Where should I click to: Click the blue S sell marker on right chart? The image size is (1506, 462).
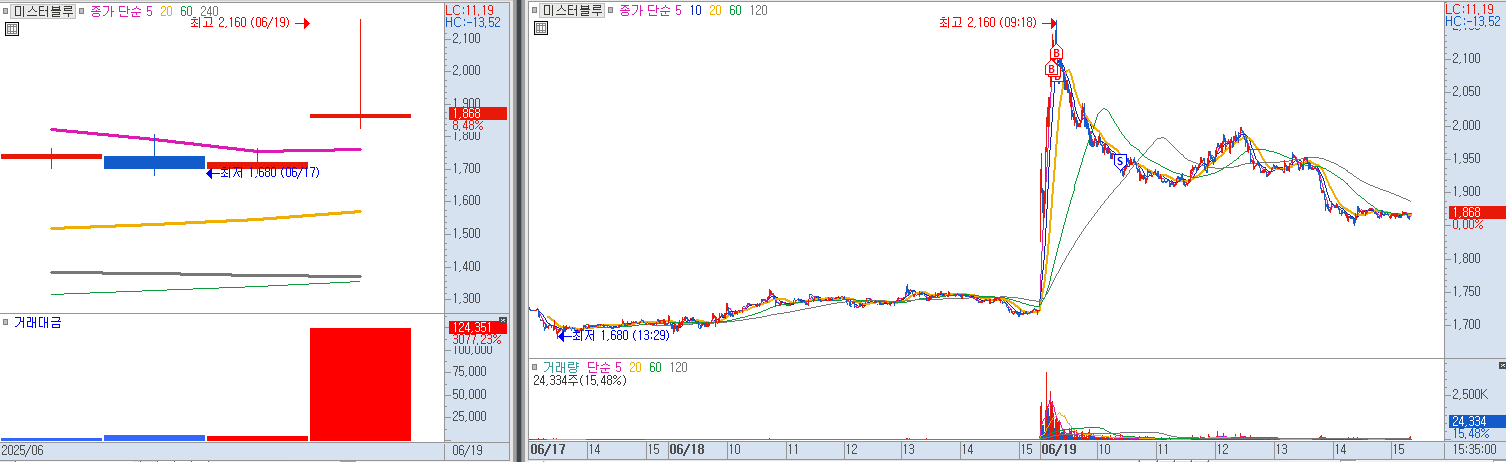tap(1120, 160)
